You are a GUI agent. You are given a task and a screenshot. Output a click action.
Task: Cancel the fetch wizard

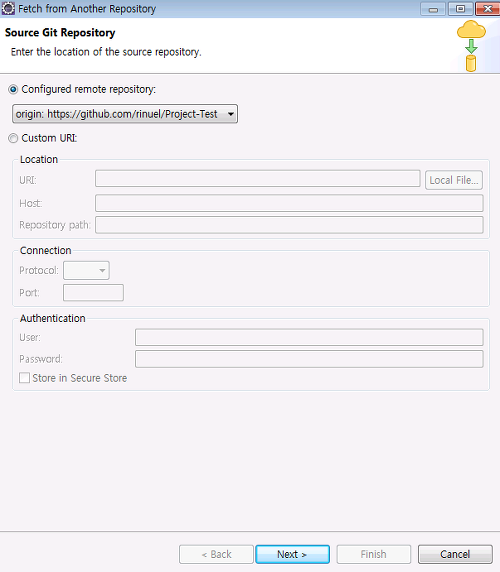455,554
